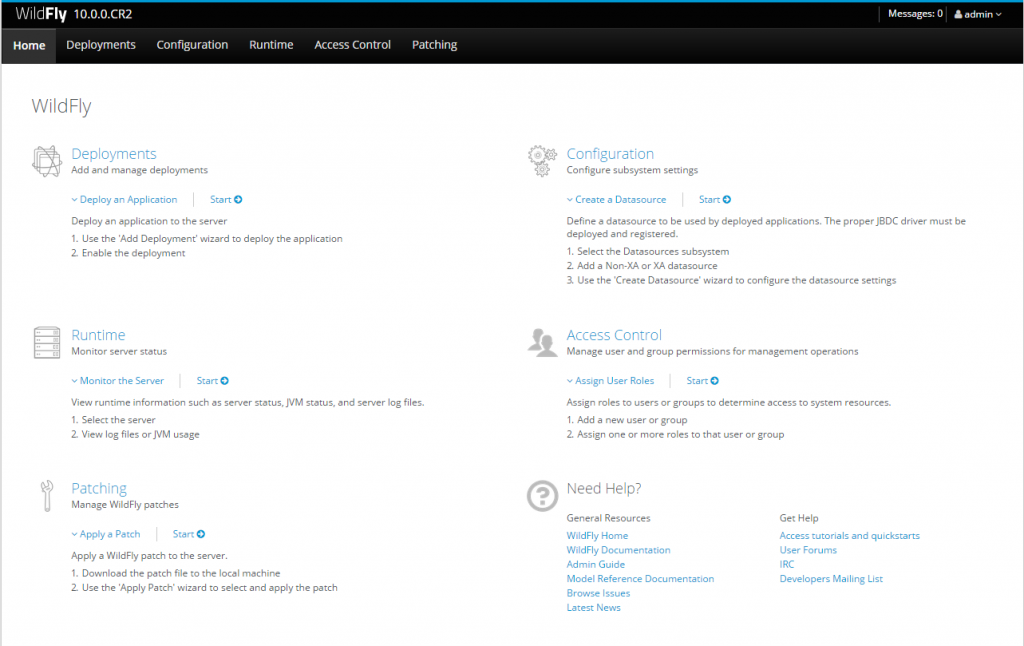Screen dimensions: 1024x646
Task: Click 'Enable the deployment' step text
Action: tap(133, 253)
